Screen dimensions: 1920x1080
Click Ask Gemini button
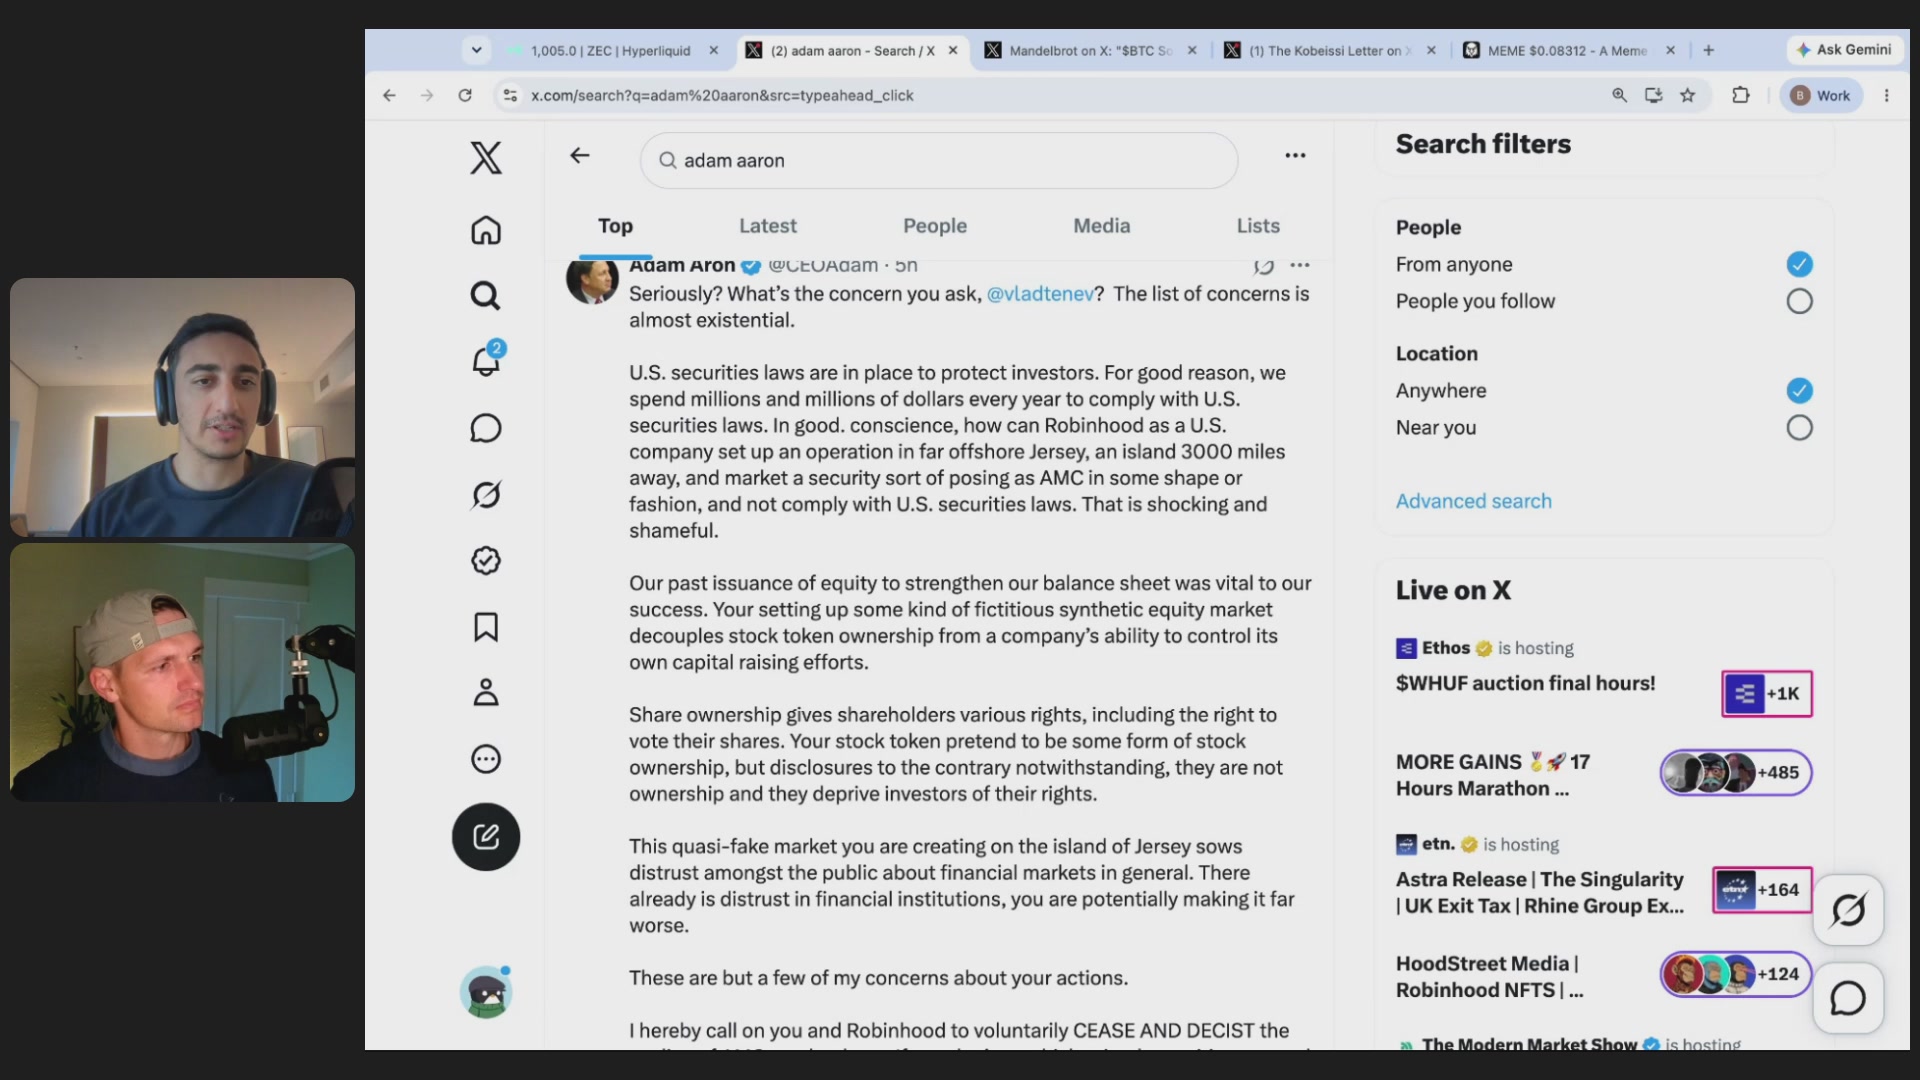(1844, 50)
